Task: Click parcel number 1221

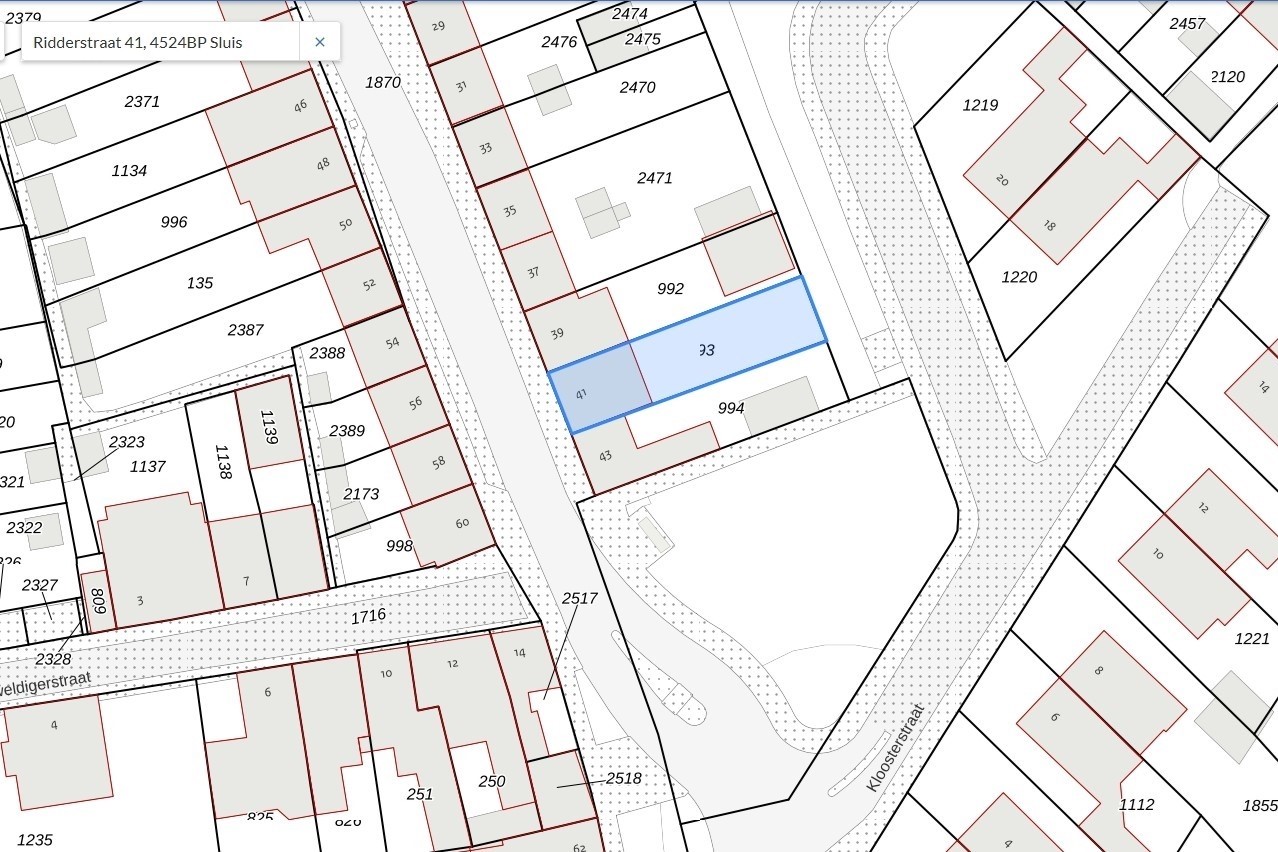Action: click(x=1252, y=639)
